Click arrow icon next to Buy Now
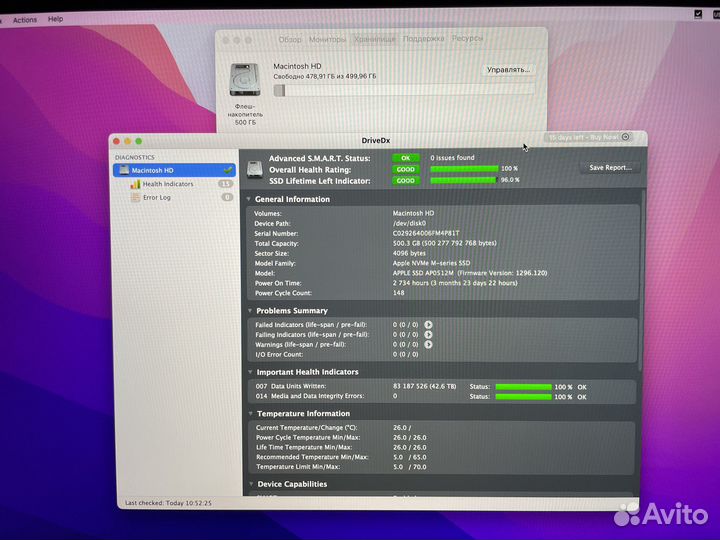This screenshot has height=540, width=720. [625, 137]
